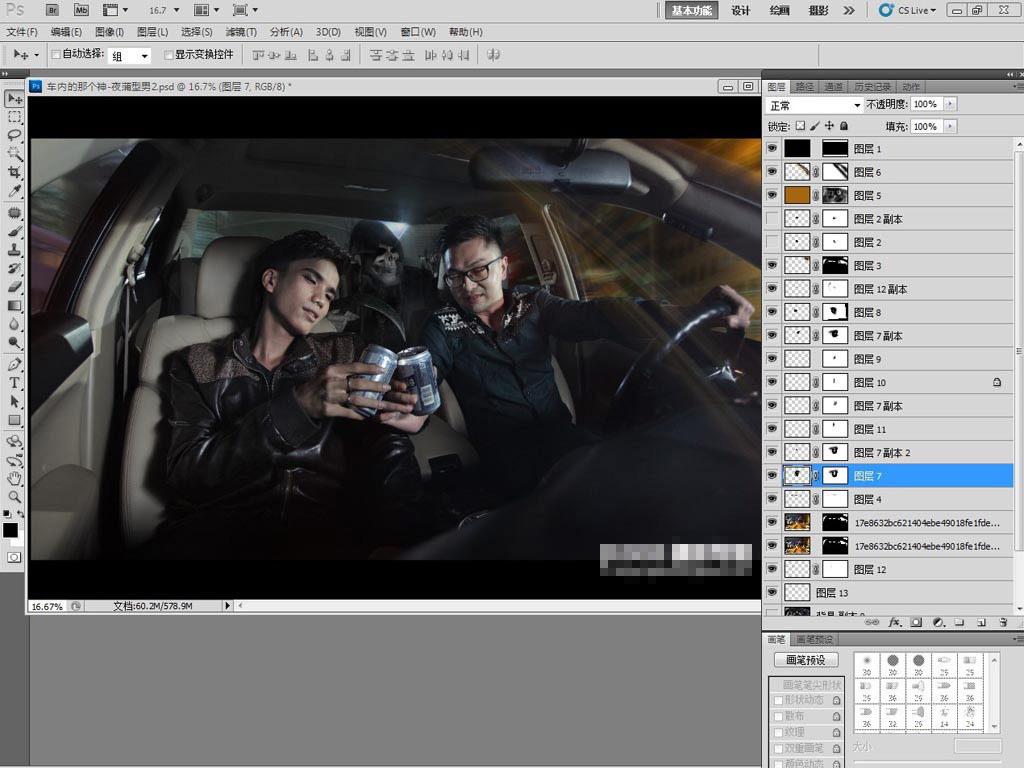This screenshot has width=1024, height=768.
Task: Open the 滤镜(T) menu
Action: [x=241, y=32]
